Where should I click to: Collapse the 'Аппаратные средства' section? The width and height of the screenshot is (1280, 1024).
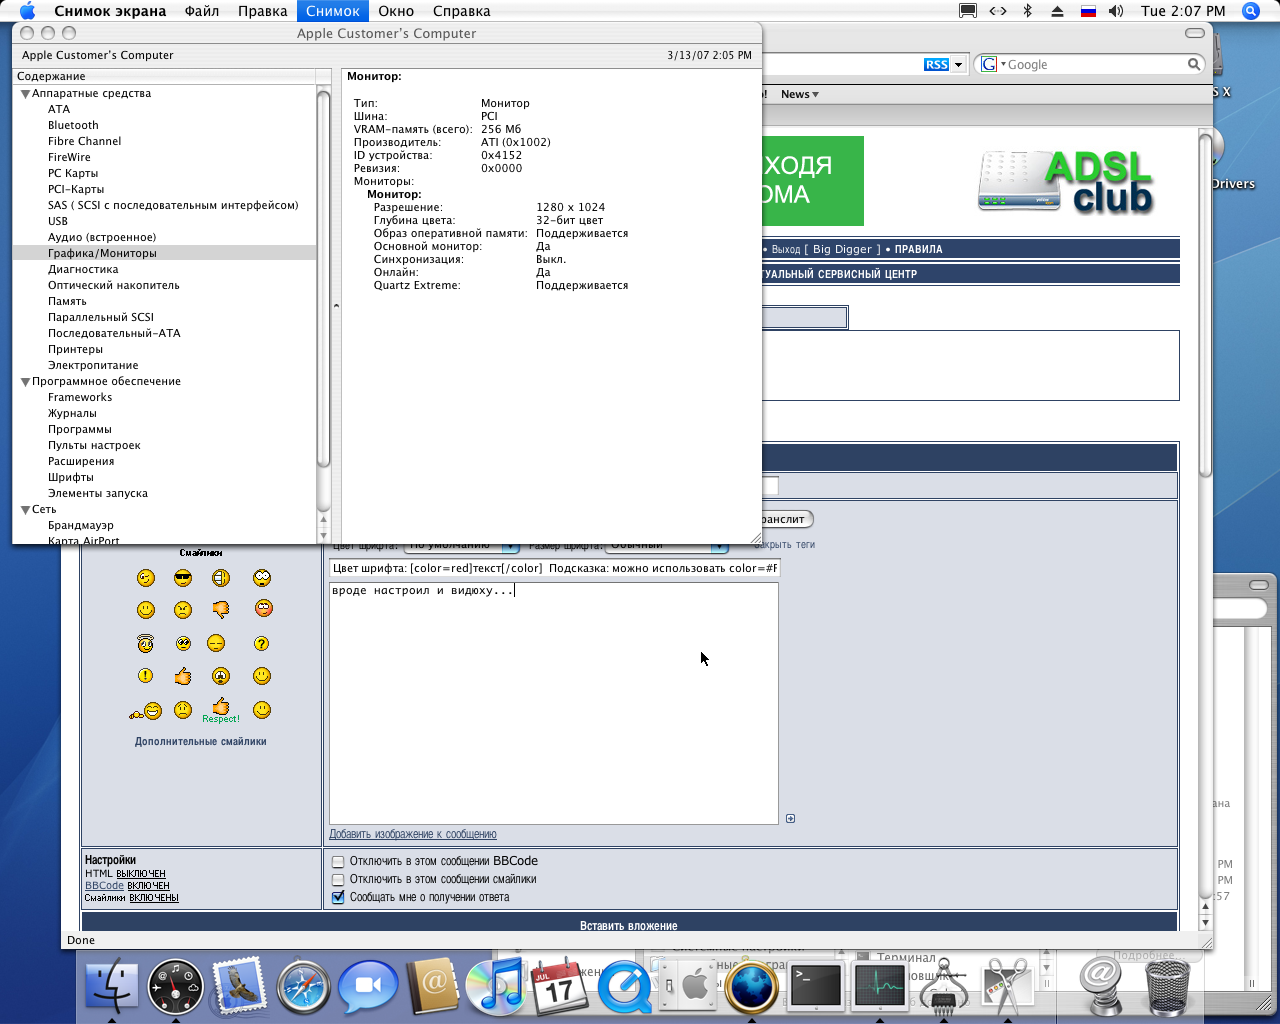click(x=25, y=94)
